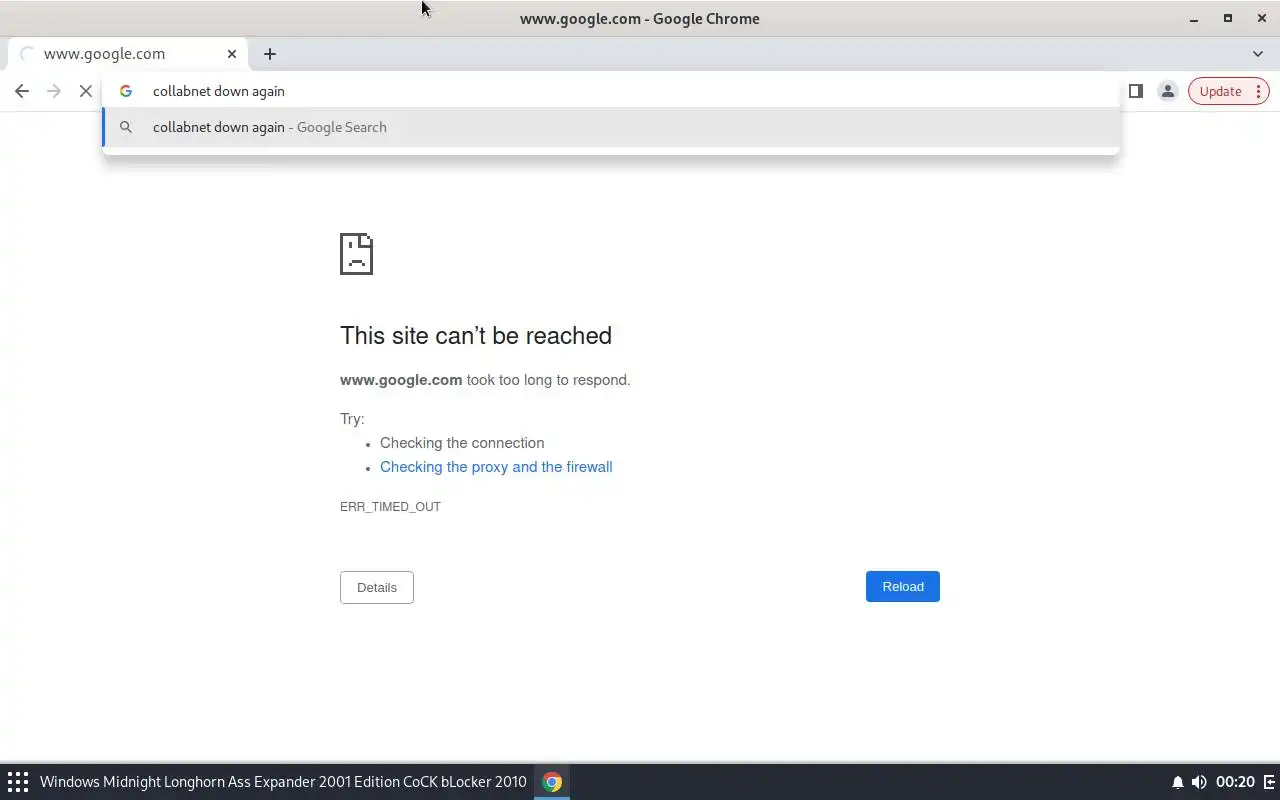Maximize the Chrome window
Image resolution: width=1280 pixels, height=800 pixels.
click(x=1228, y=19)
